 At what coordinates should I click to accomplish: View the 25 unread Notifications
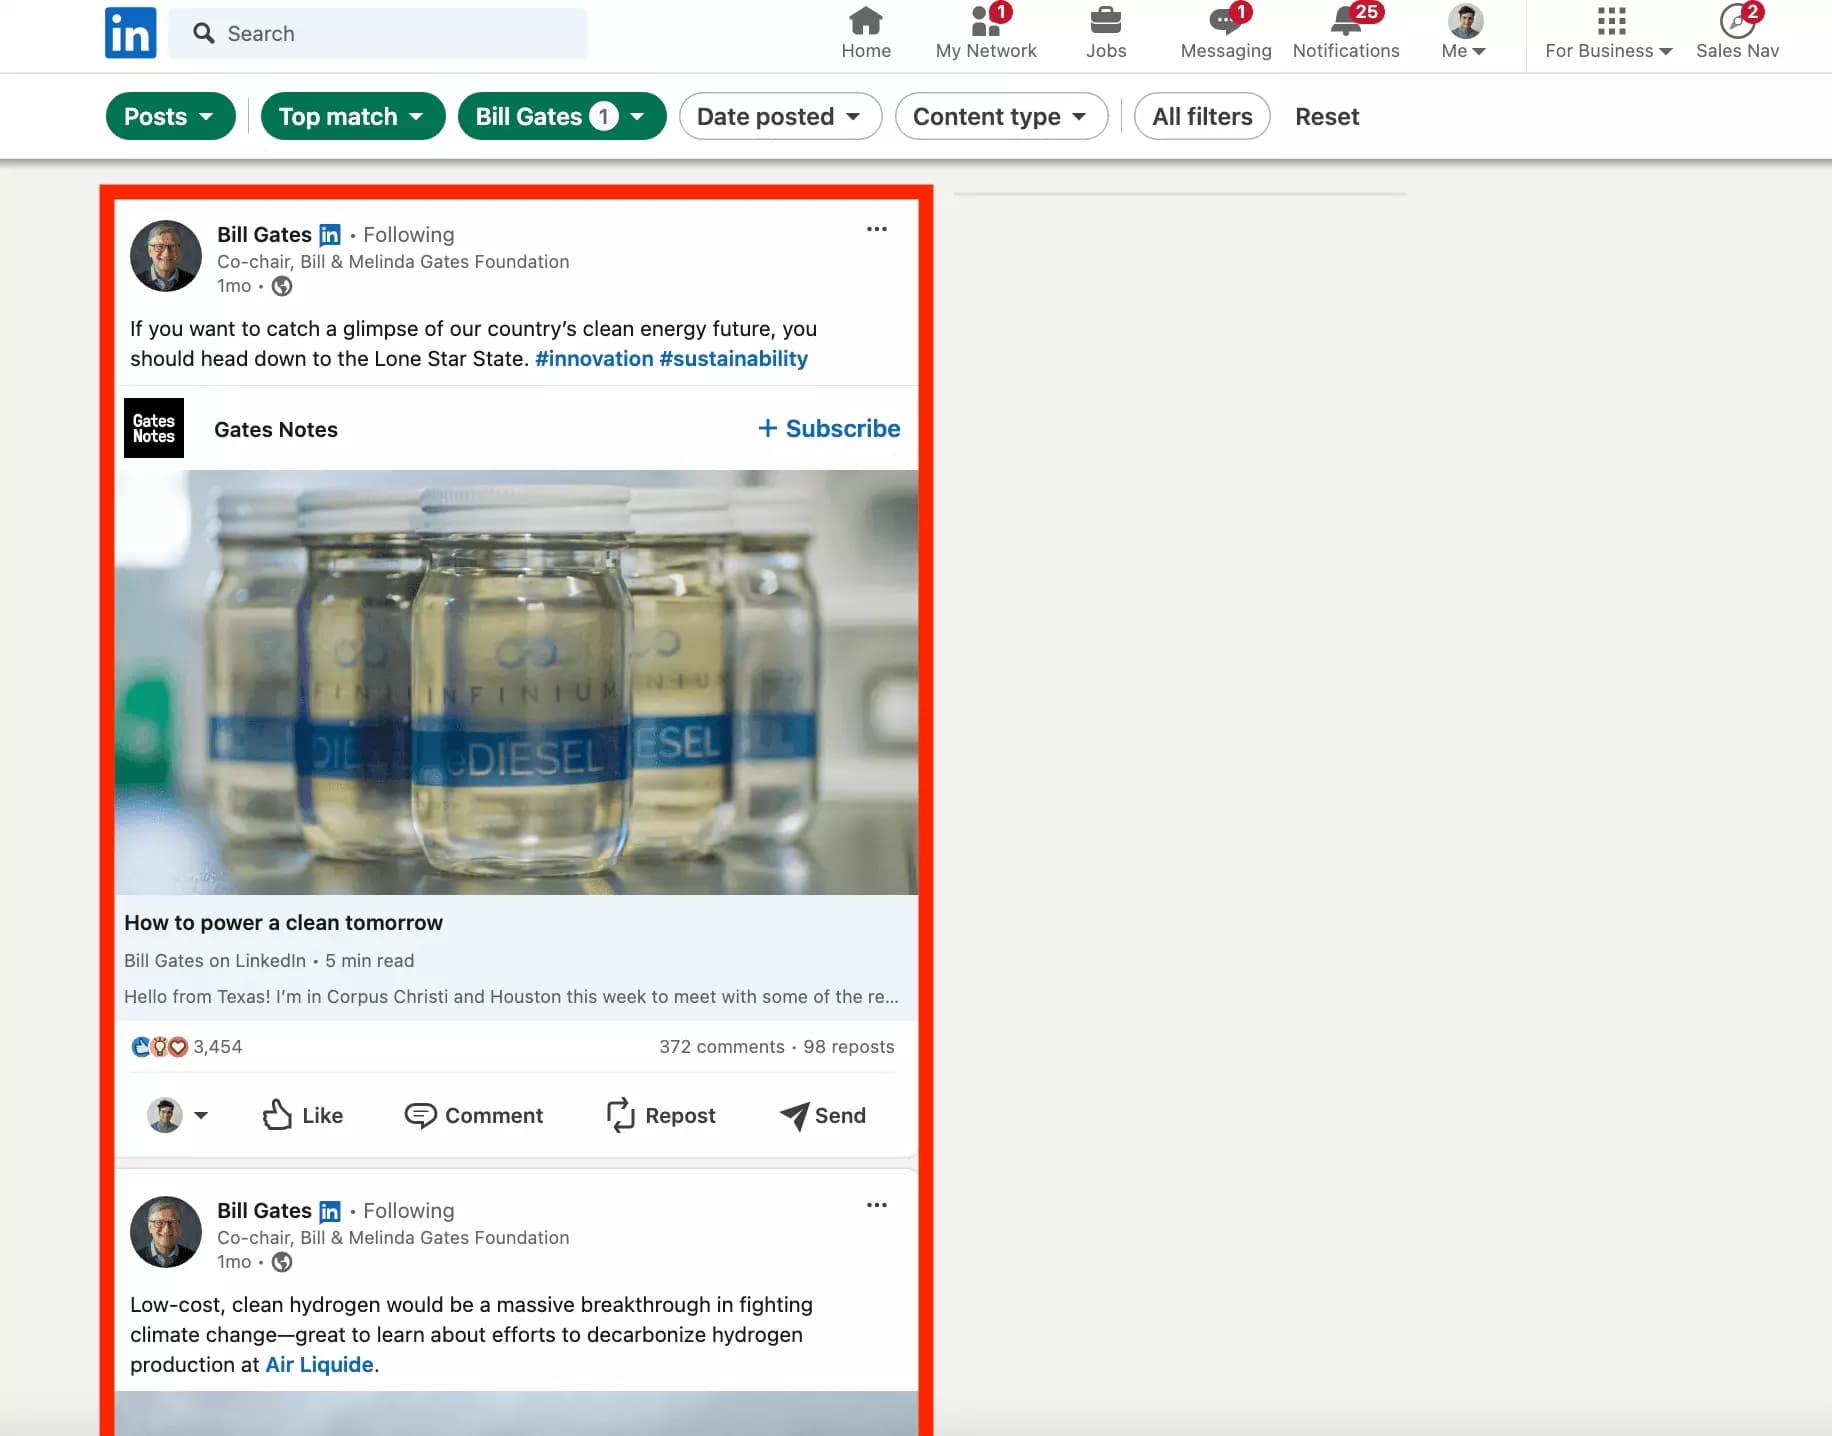tap(1345, 24)
